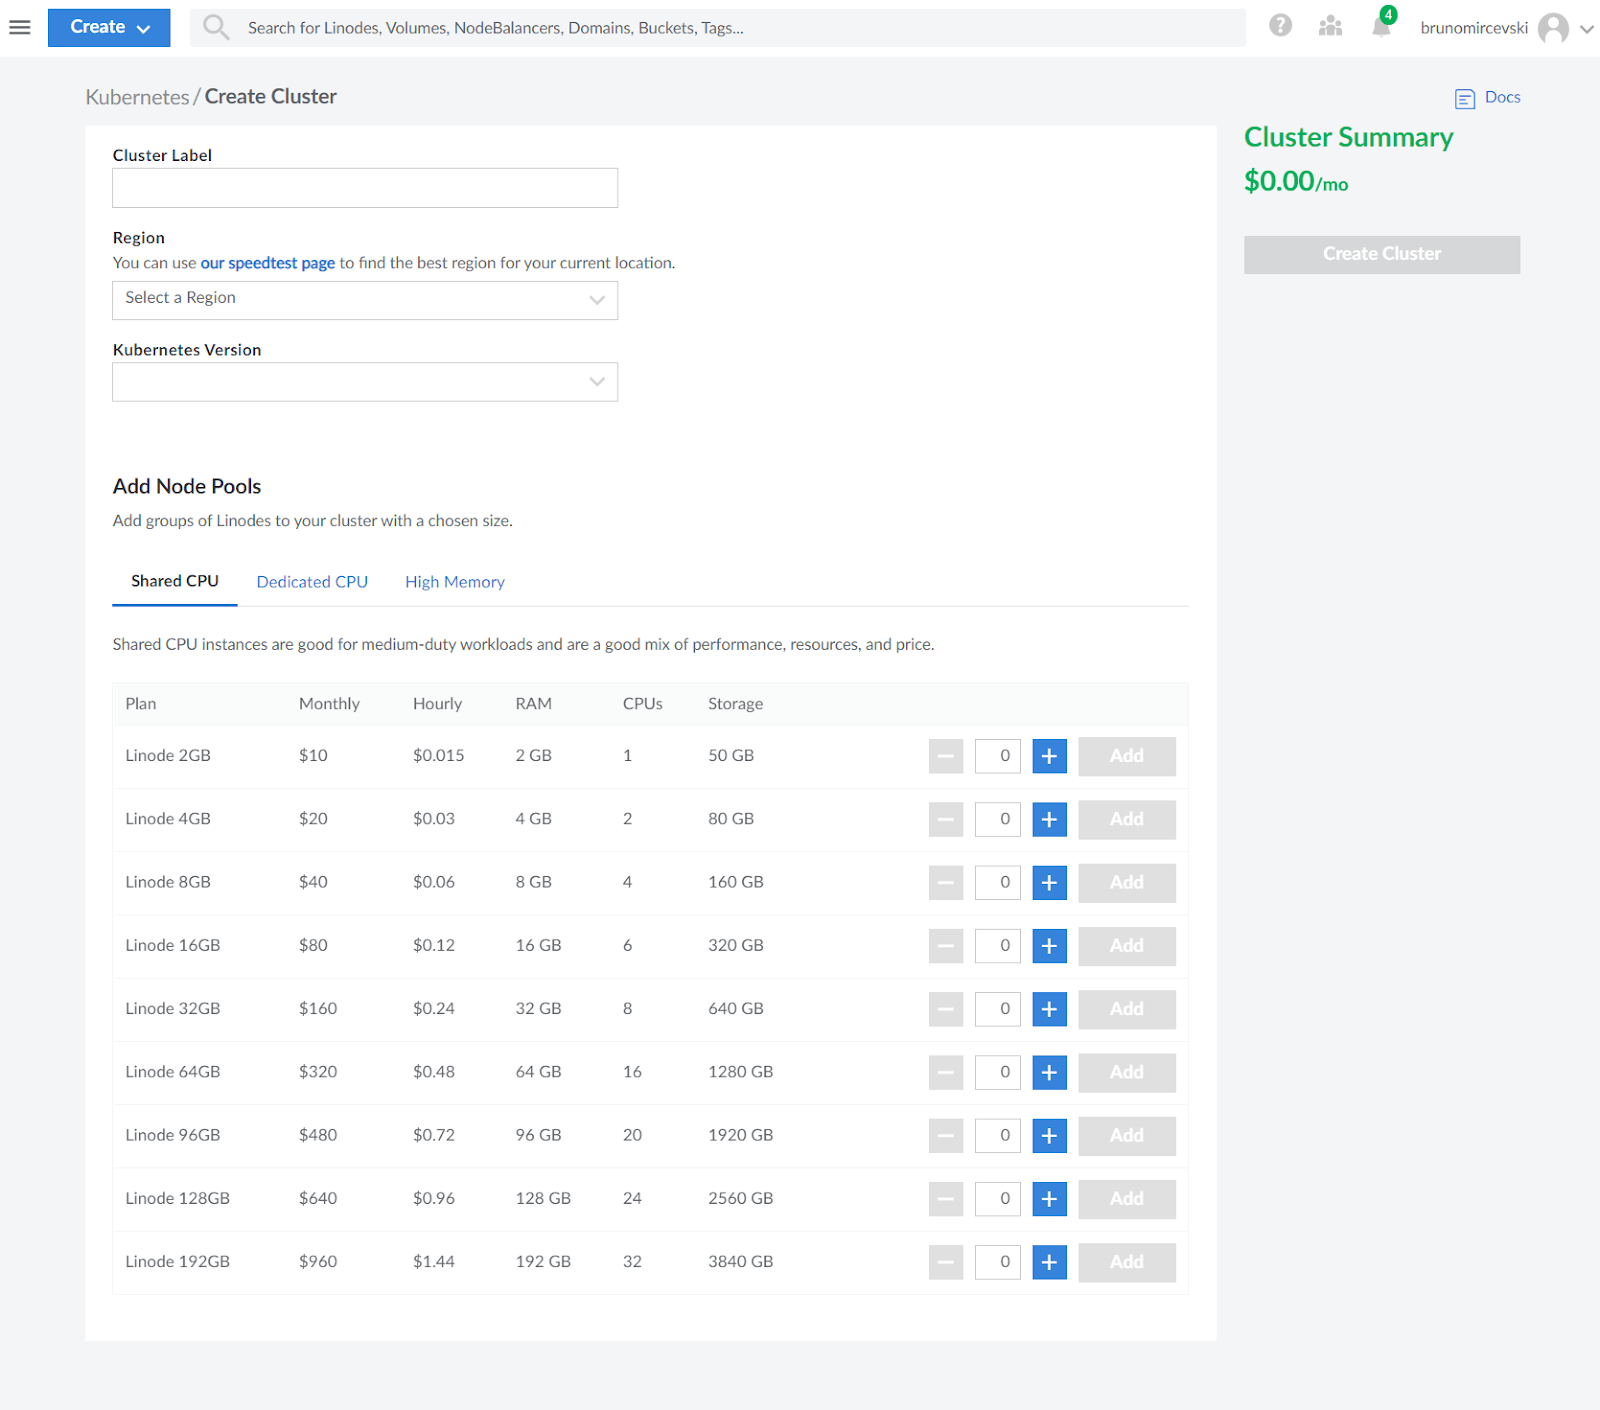This screenshot has height=1410, width=1600.
Task: Decrease Linode 2GB node count with minus
Action: point(946,756)
